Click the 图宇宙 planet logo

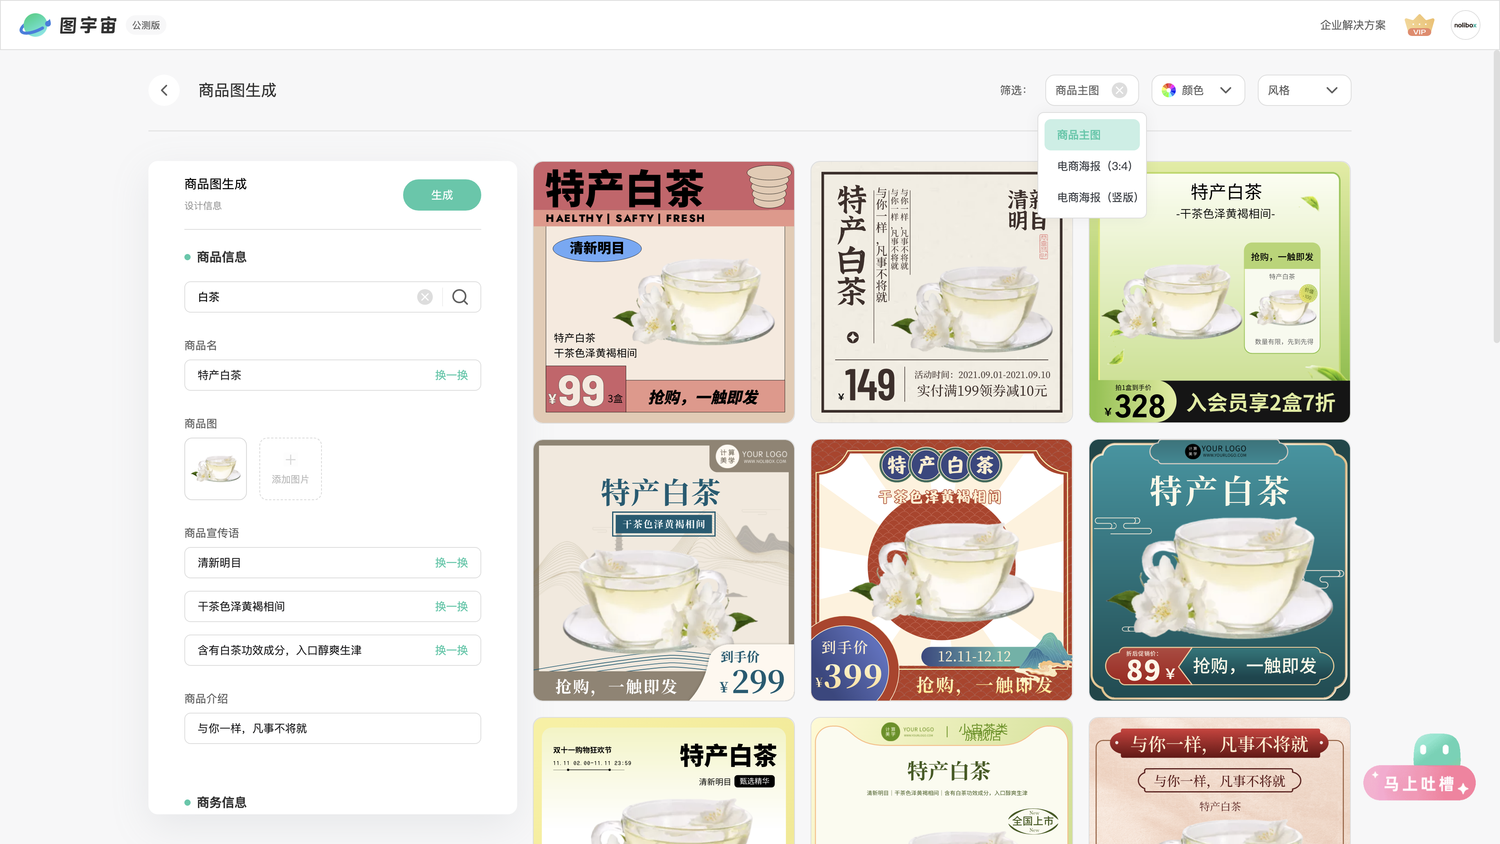coord(35,25)
